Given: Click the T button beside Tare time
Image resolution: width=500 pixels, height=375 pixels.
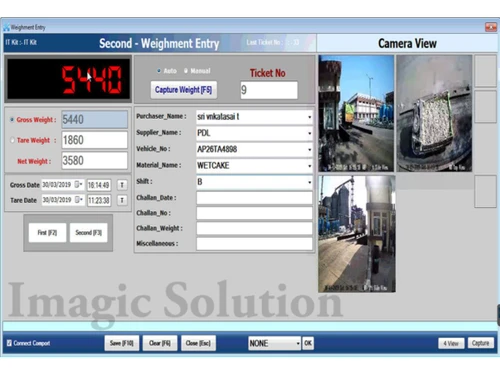Looking at the screenshot, I should pos(122,200).
